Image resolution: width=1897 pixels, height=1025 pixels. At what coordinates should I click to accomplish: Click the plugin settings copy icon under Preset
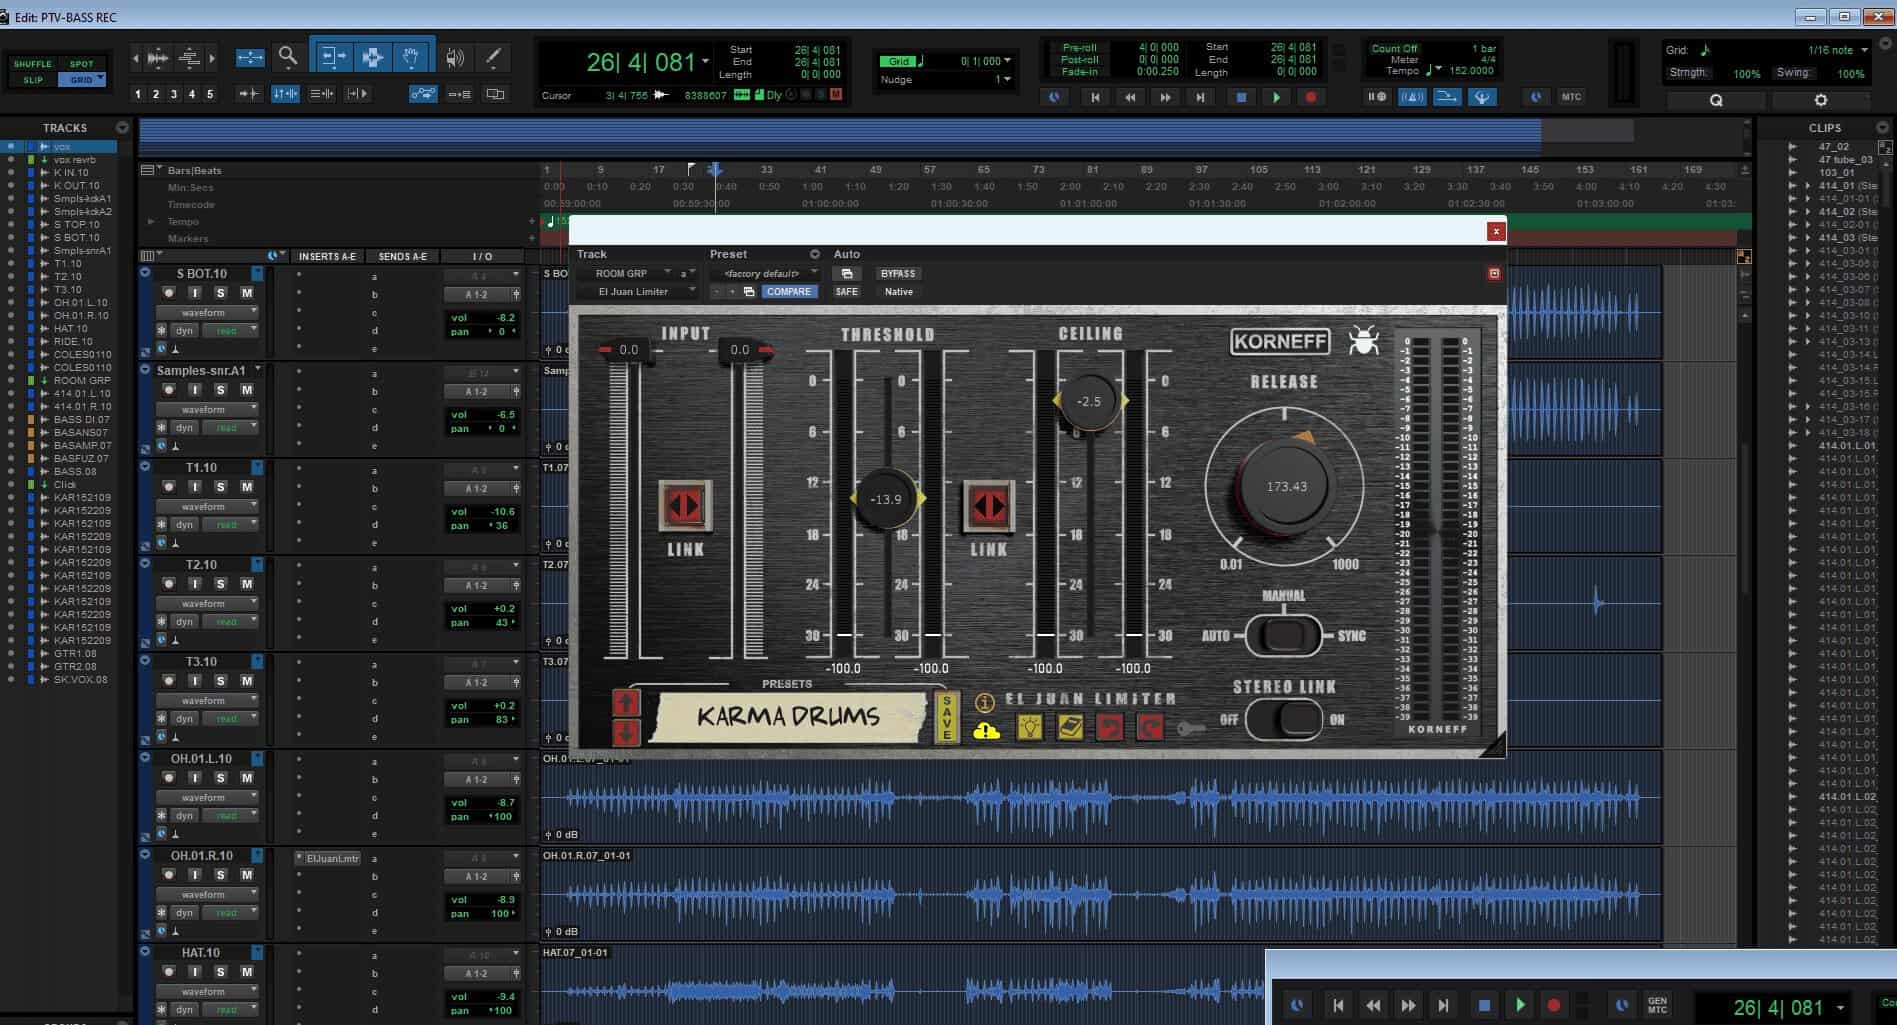point(749,292)
